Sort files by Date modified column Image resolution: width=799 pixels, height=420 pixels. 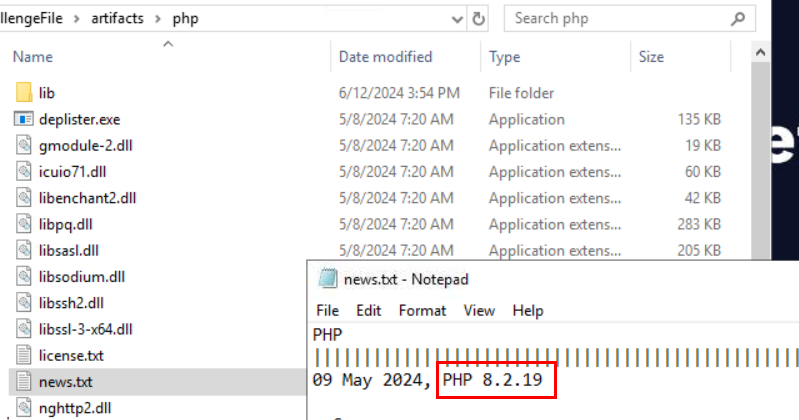(385, 57)
